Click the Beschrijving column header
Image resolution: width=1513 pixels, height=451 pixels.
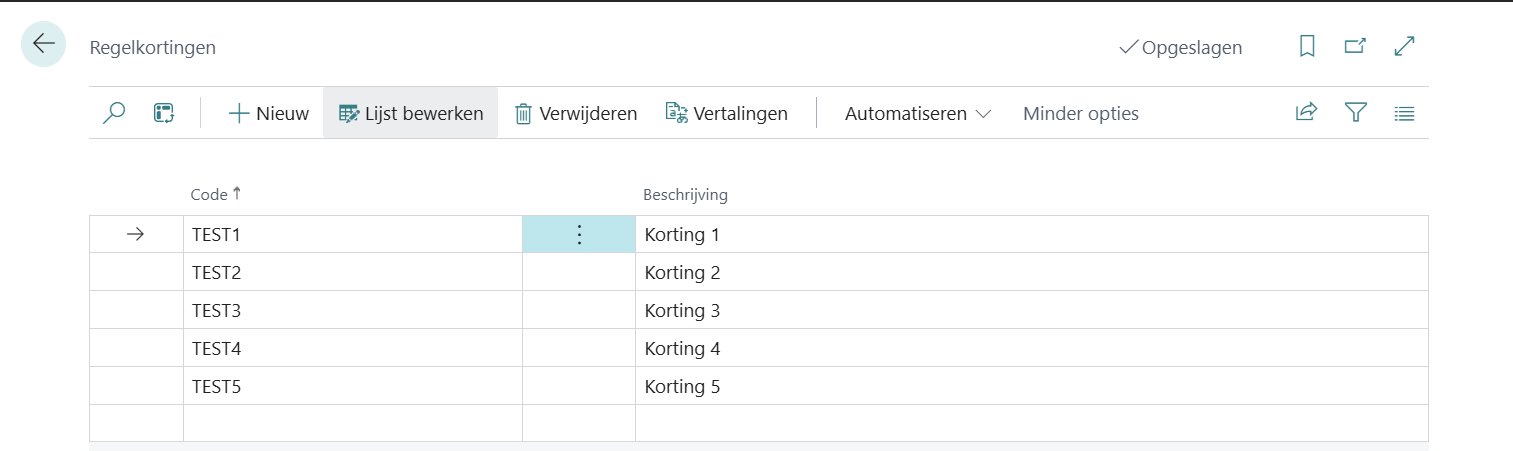coord(685,195)
